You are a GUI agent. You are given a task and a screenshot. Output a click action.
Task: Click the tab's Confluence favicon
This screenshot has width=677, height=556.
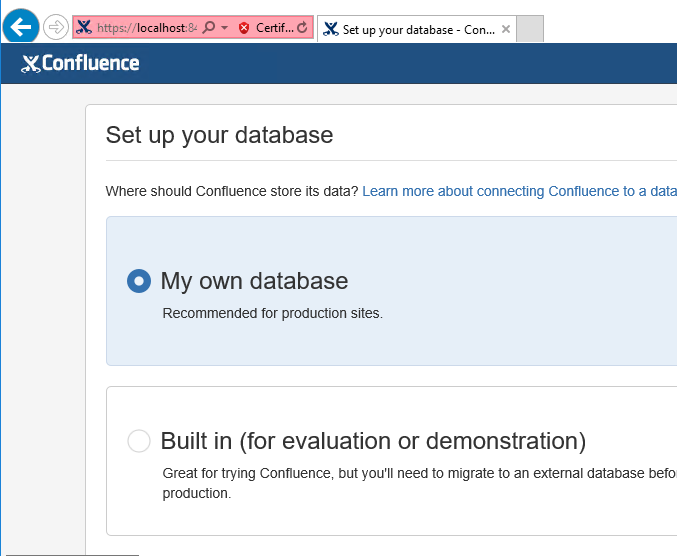coord(331,29)
